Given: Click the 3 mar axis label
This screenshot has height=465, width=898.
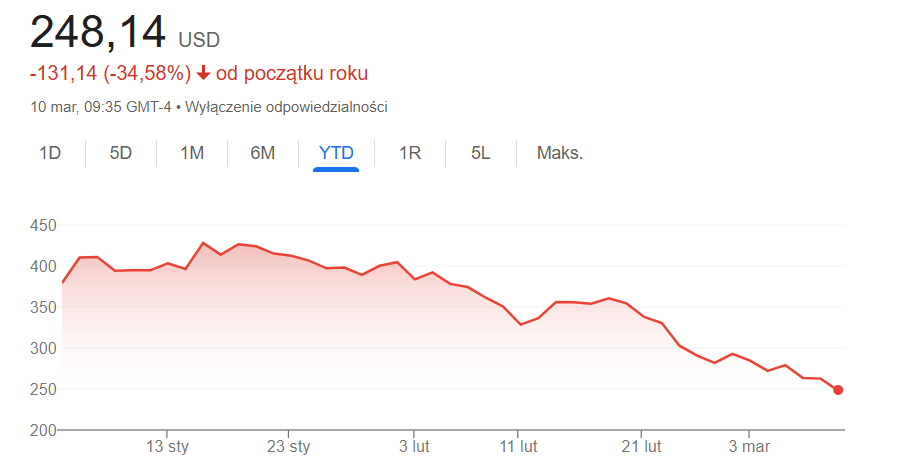Looking at the screenshot, I should (x=749, y=446).
